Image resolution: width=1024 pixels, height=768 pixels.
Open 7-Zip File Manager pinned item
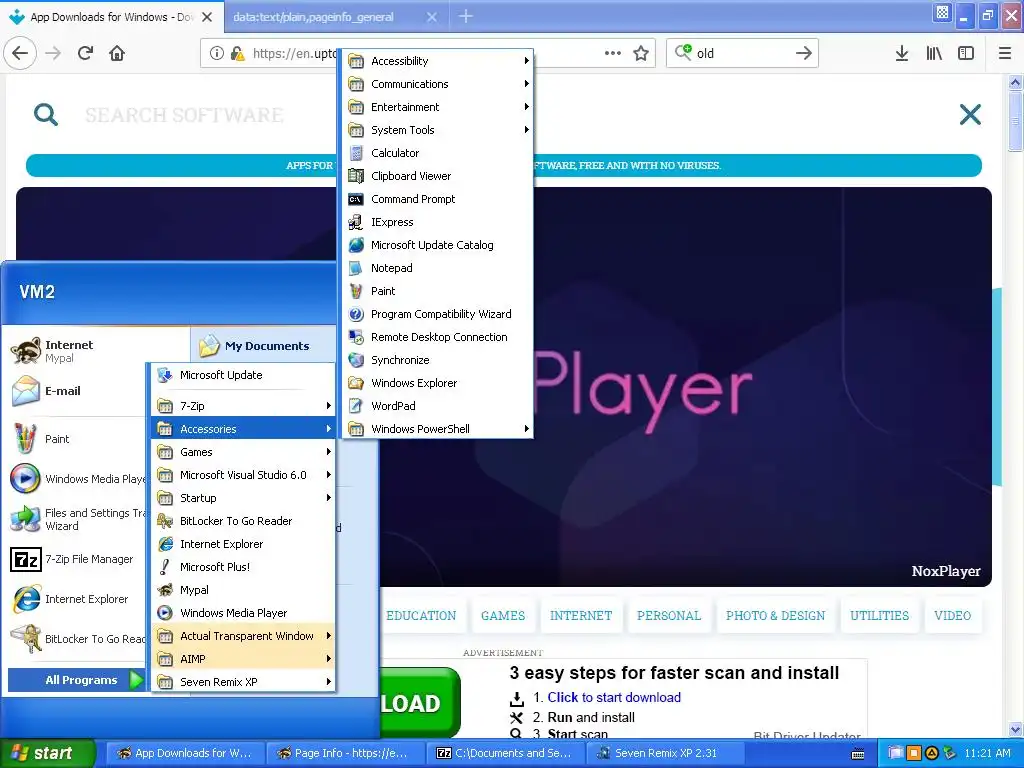76,560
